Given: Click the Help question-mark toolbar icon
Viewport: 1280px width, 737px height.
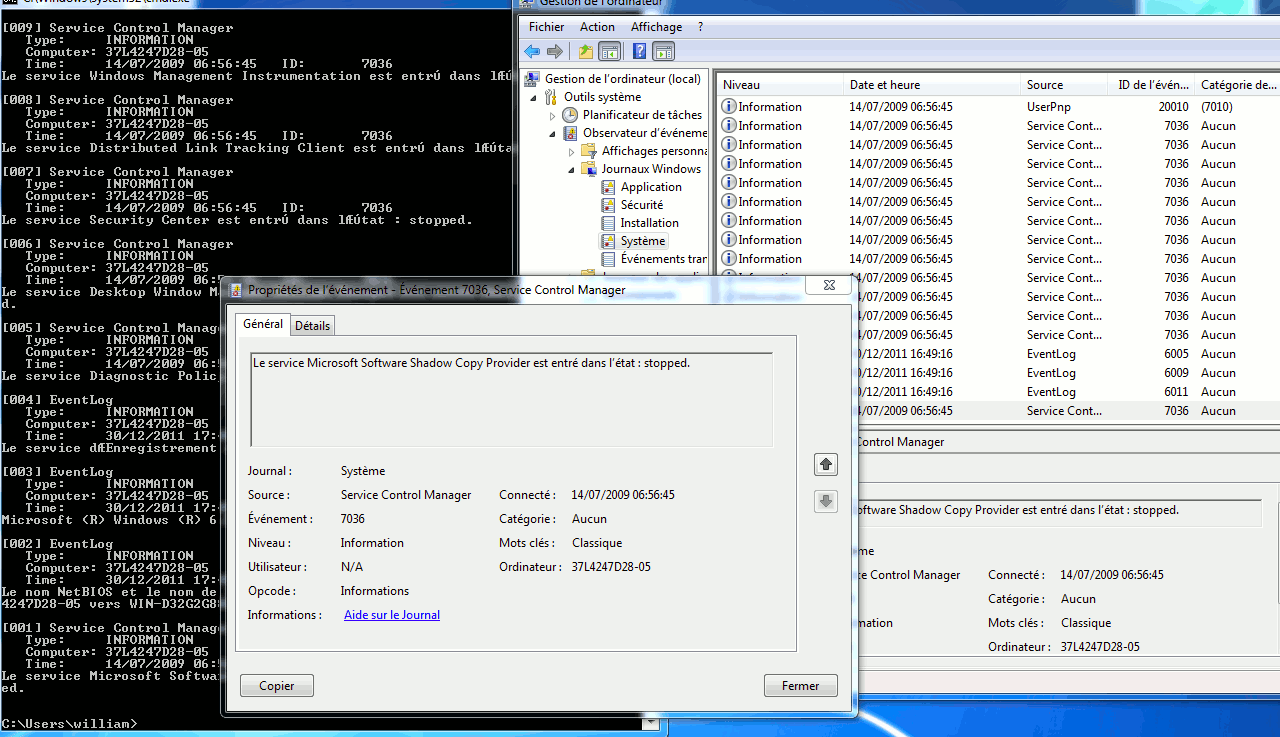Looking at the screenshot, I should tap(638, 52).
